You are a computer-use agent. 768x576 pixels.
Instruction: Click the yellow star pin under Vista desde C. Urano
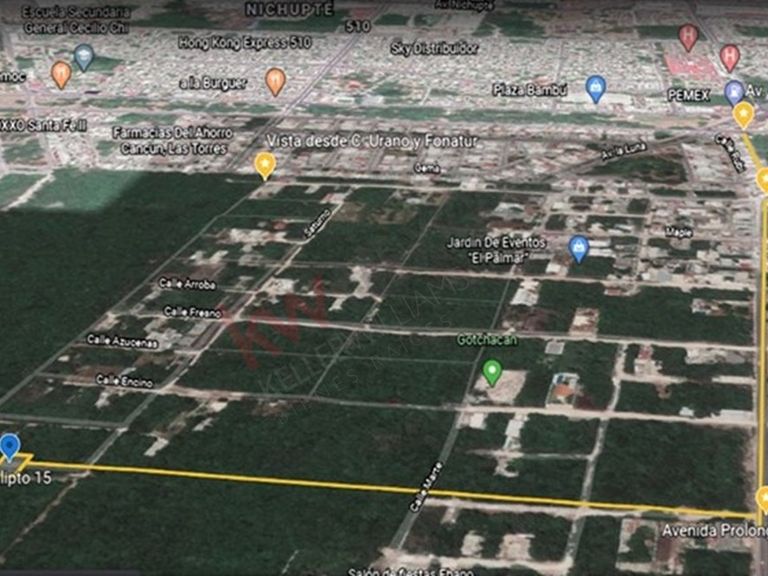[264, 166]
